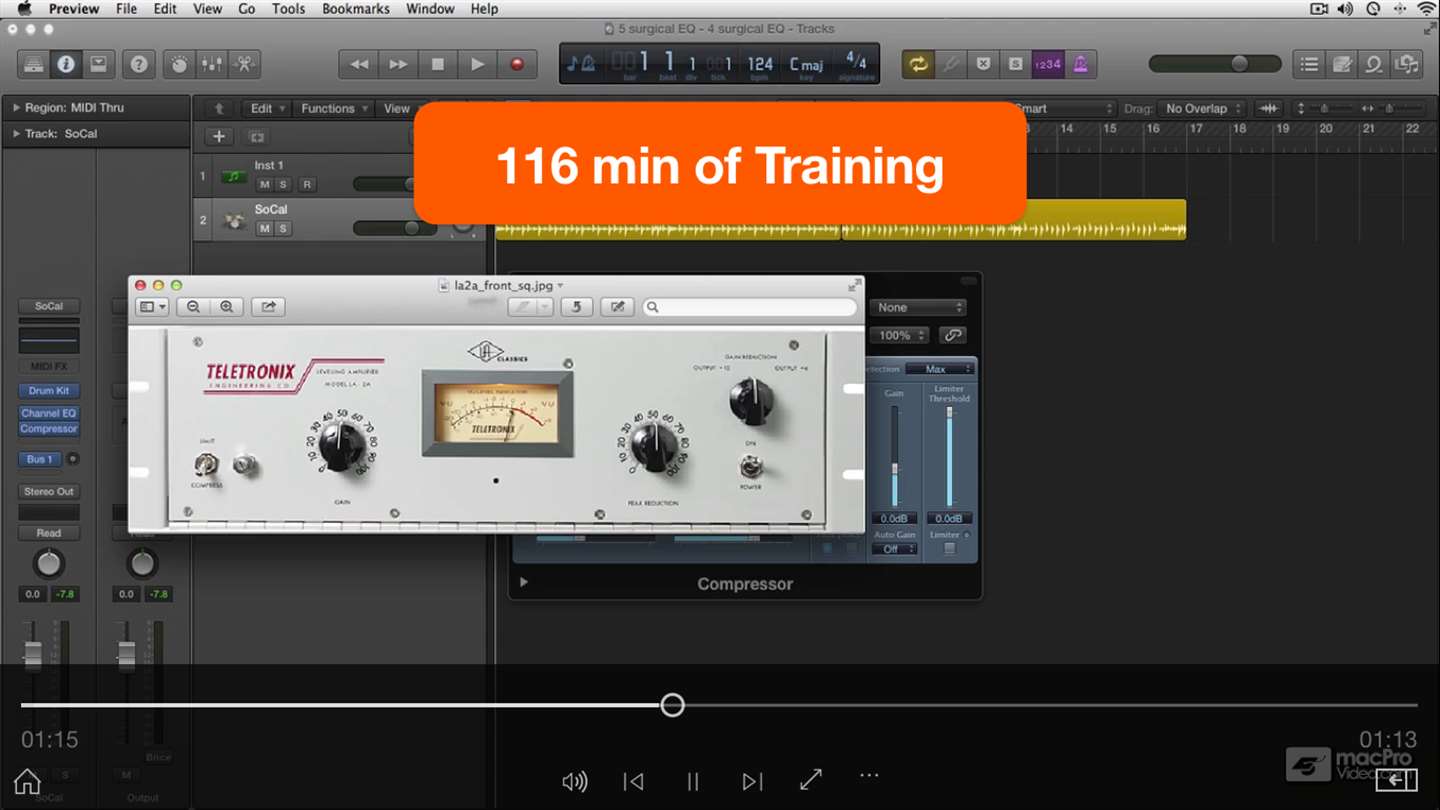Image resolution: width=1440 pixels, height=810 pixels.
Task: Click the Preview search field
Action: (x=749, y=307)
